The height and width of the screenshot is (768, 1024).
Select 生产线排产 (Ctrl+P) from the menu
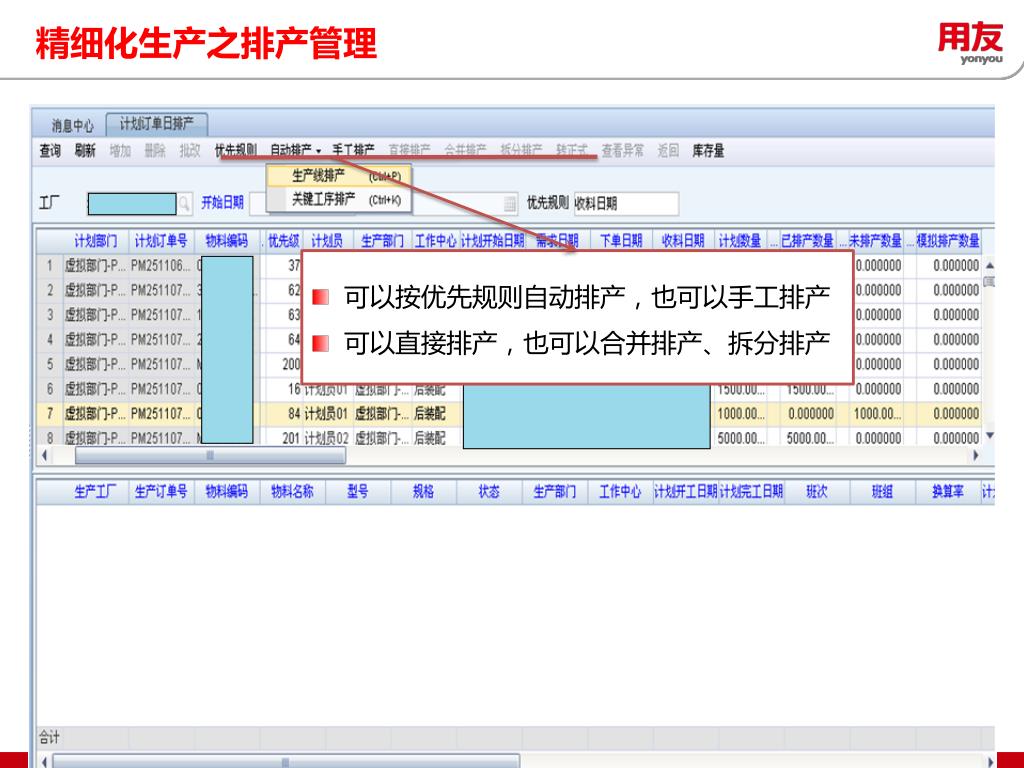(x=340, y=176)
